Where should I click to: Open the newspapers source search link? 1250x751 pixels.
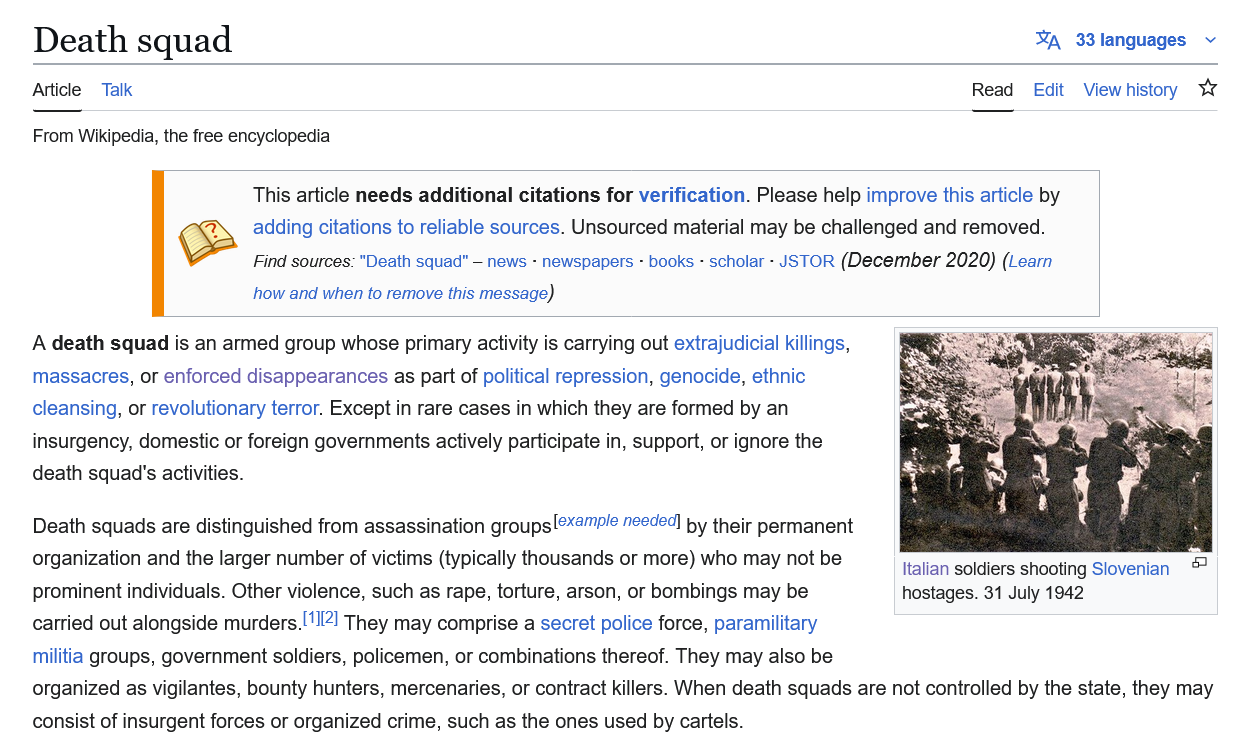588,261
